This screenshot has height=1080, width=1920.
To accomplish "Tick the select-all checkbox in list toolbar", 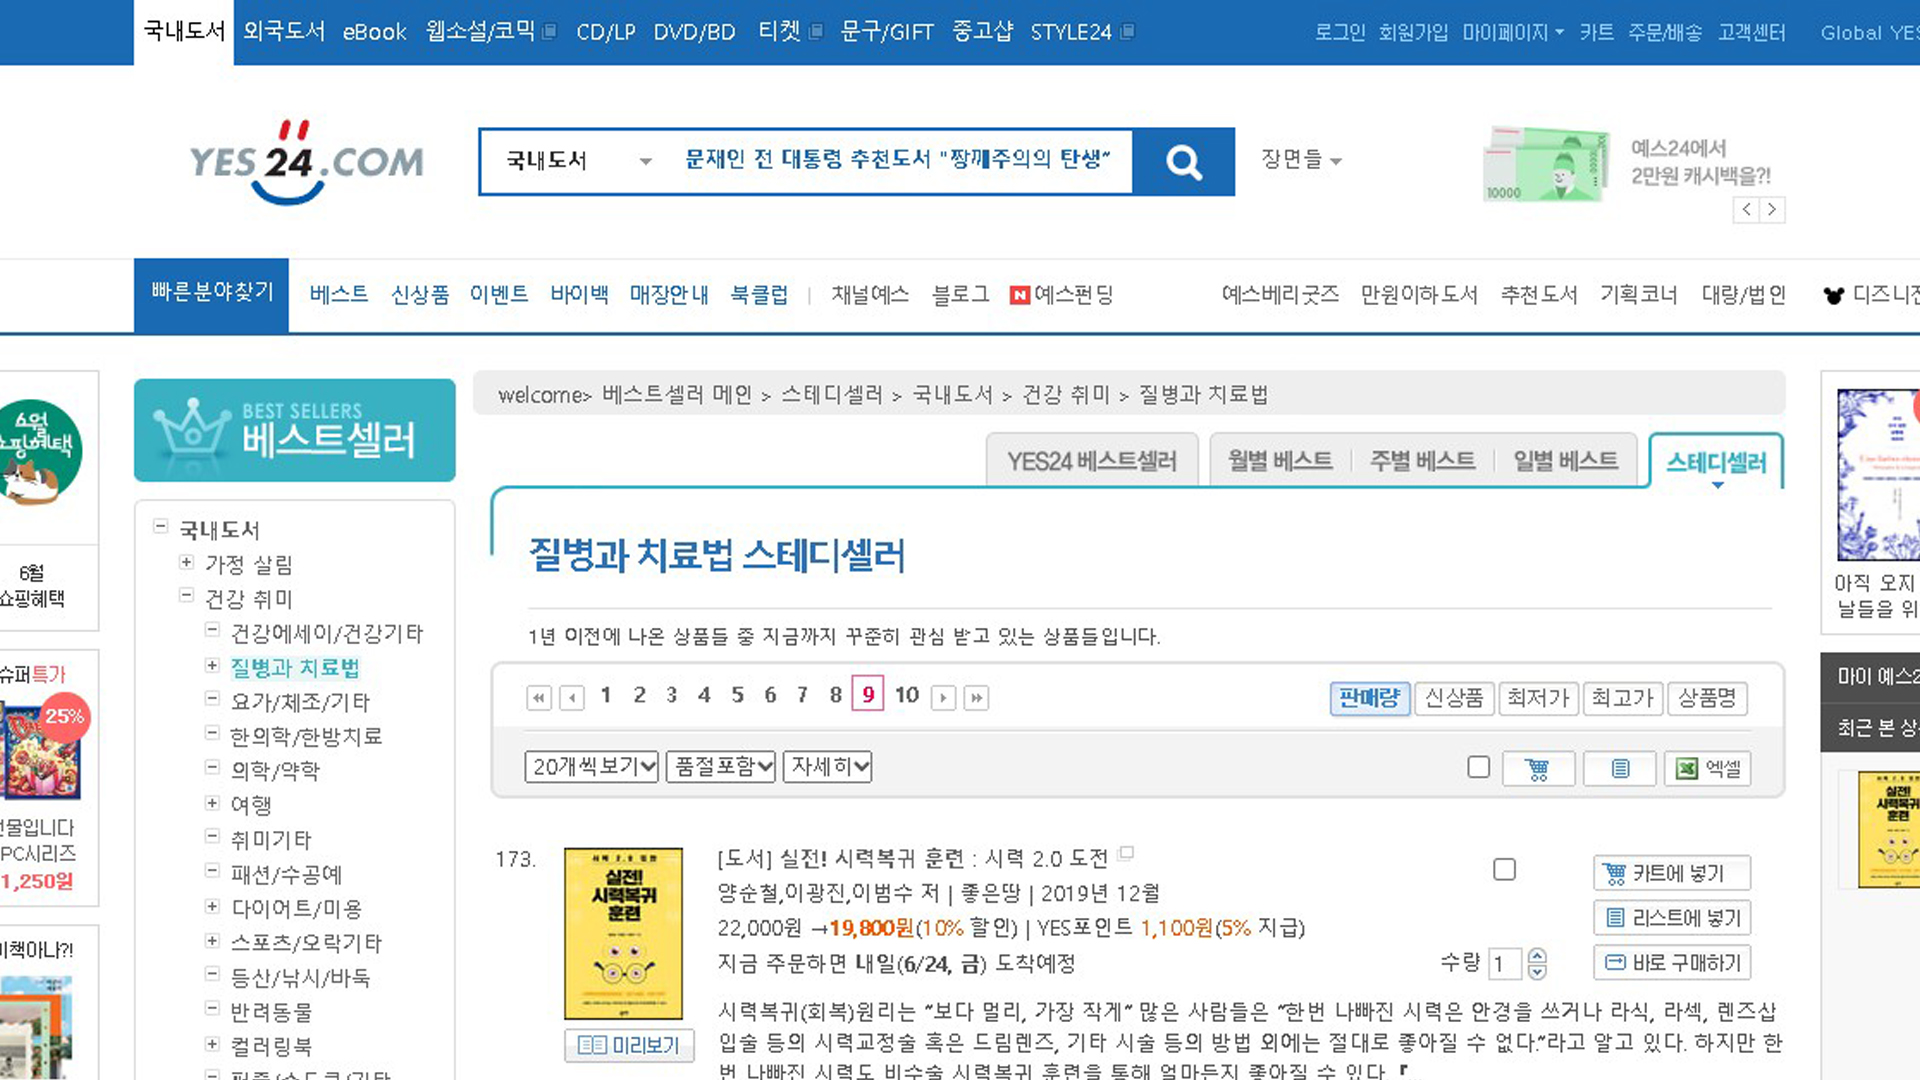I will pos(1478,767).
